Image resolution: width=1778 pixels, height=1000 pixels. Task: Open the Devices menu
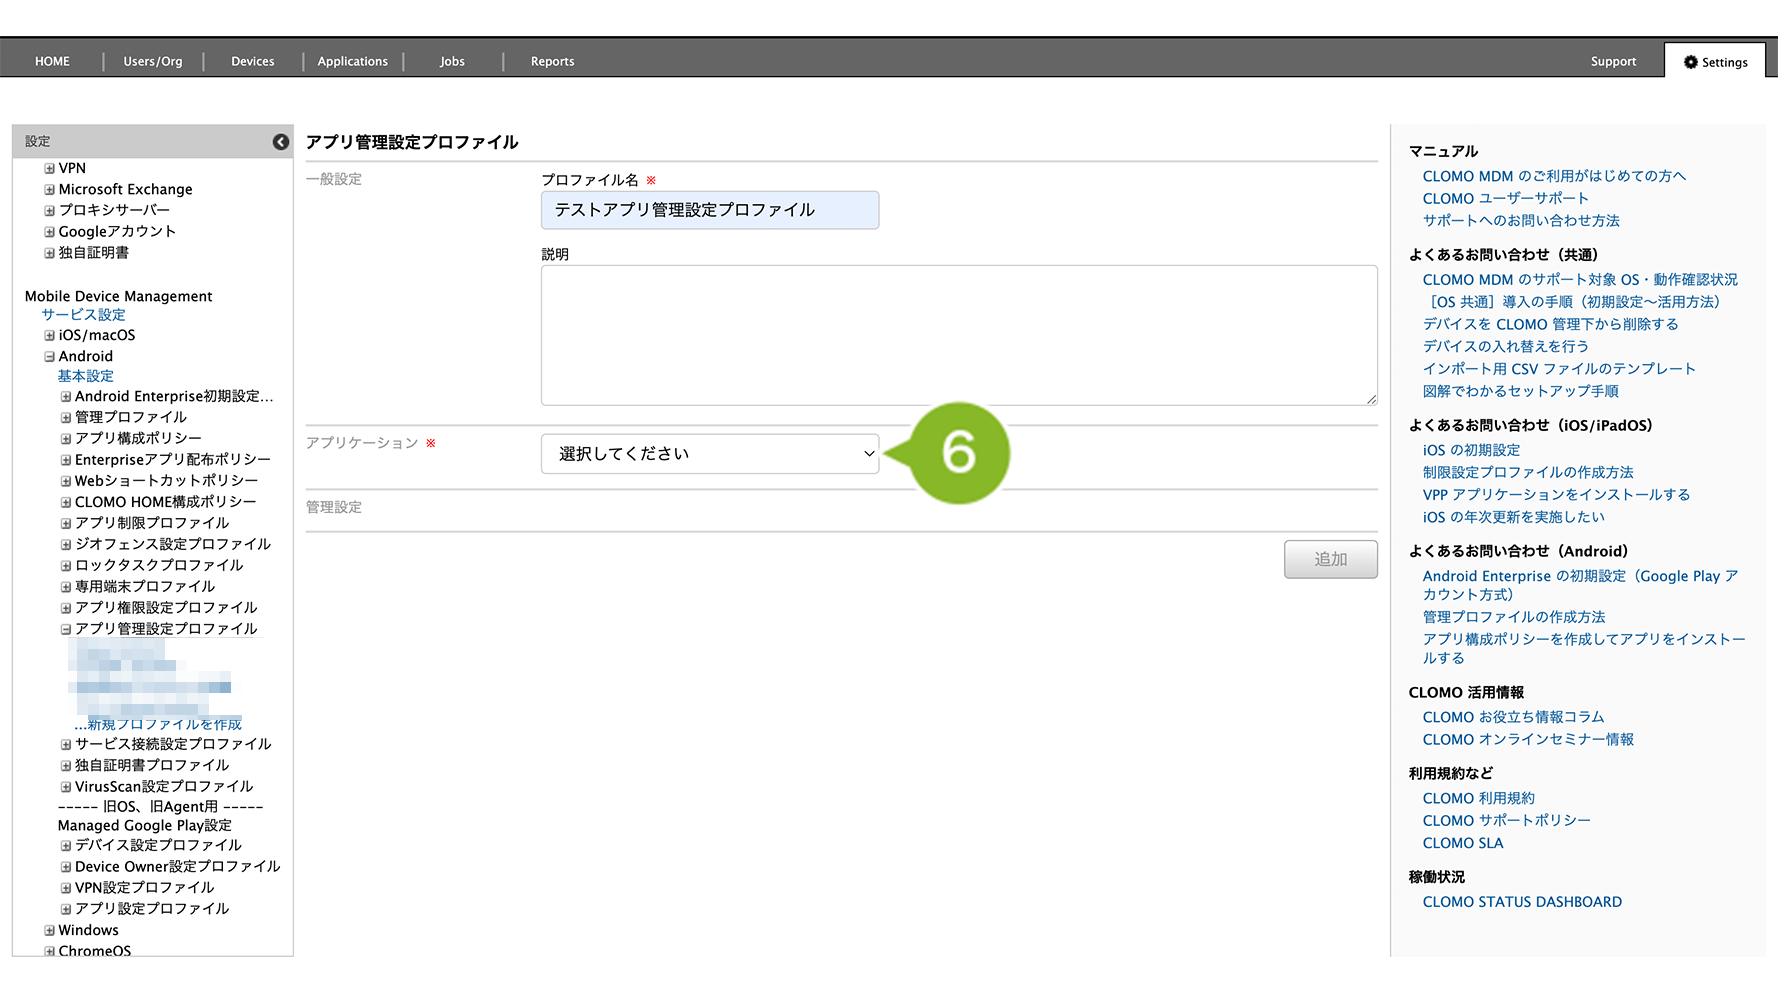point(252,62)
